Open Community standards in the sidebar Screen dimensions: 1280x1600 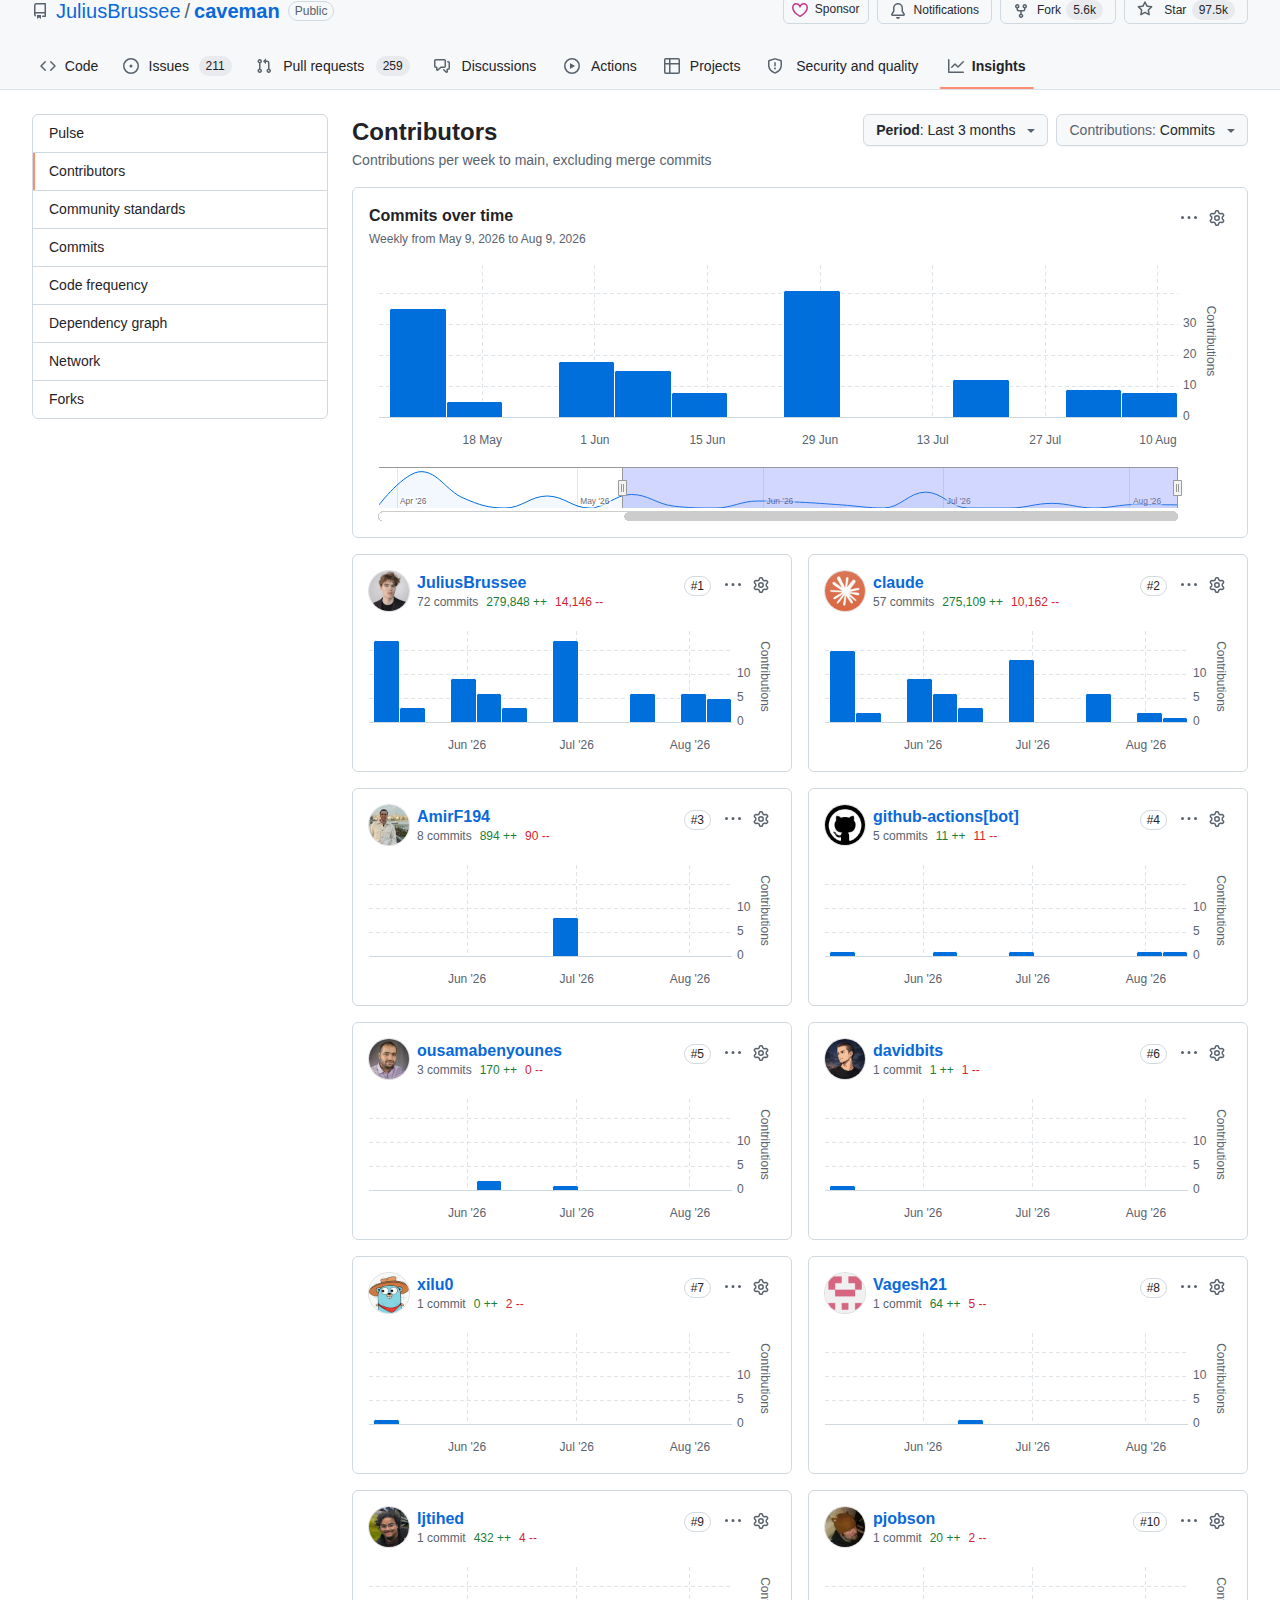coord(180,209)
